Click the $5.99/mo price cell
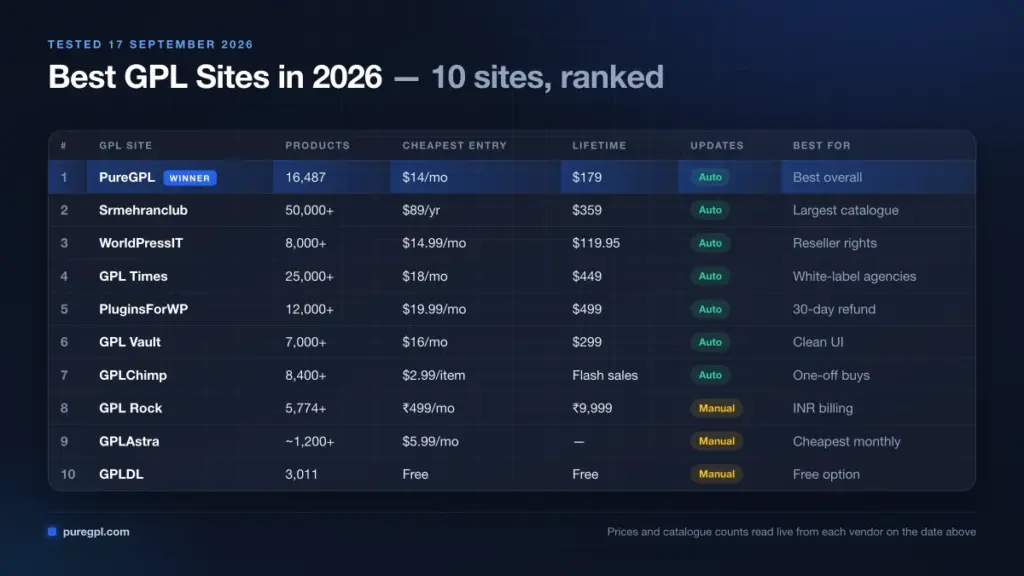1024x576 pixels. point(430,441)
